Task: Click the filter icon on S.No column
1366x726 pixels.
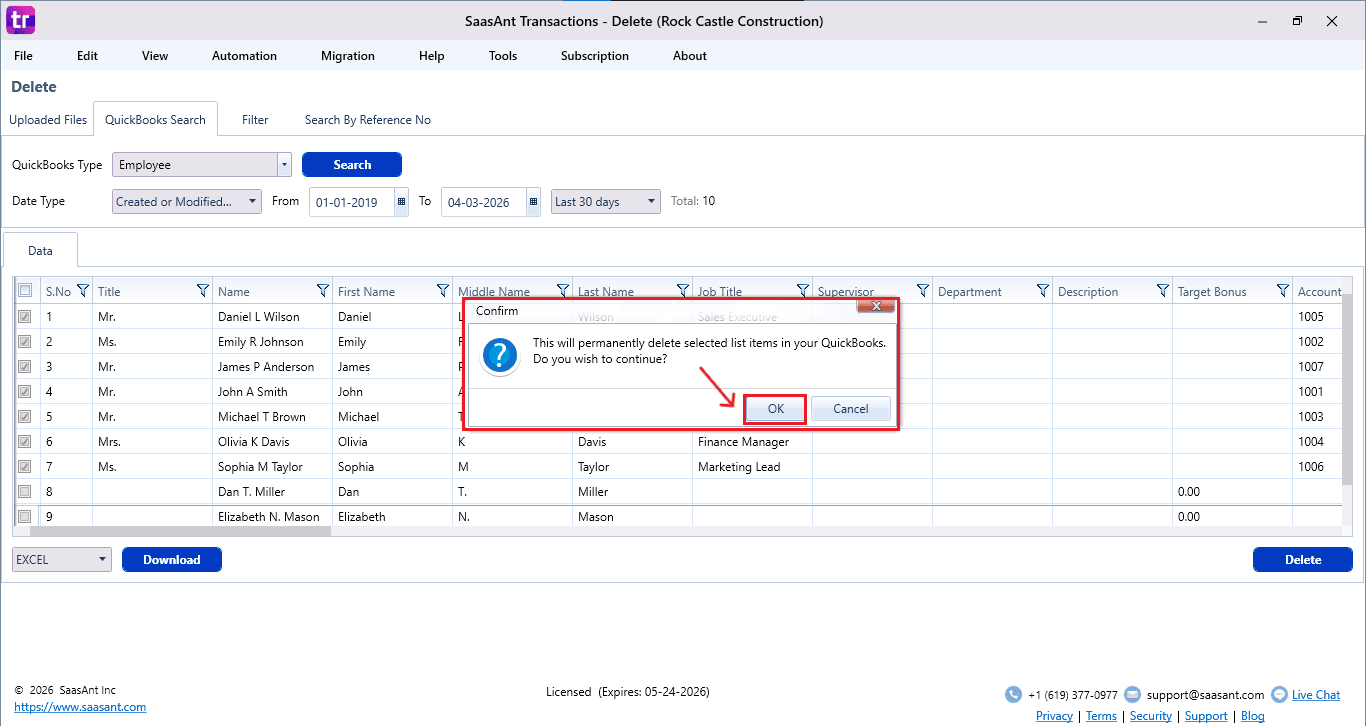Action: [83, 291]
